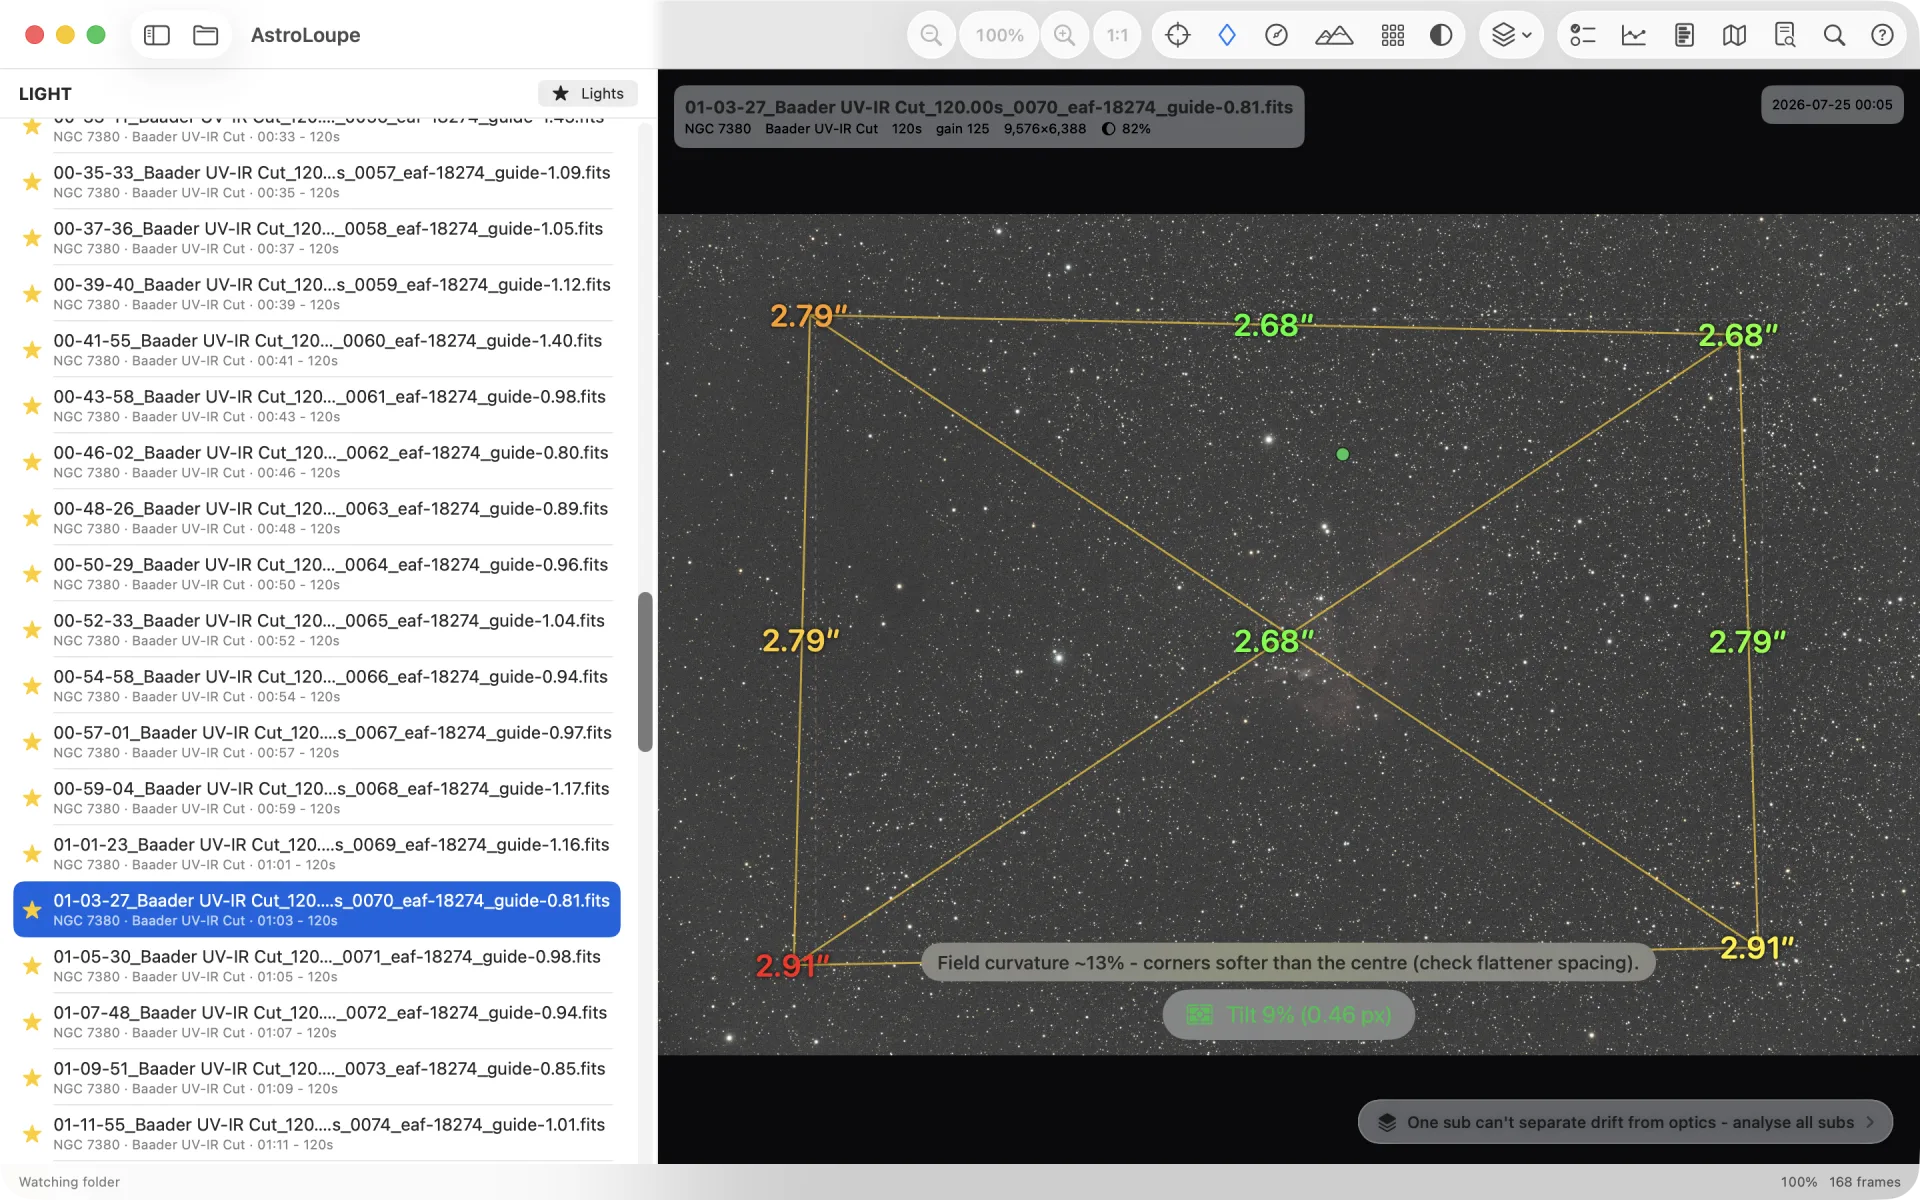Set zoom with the 1:1 button

1117,35
